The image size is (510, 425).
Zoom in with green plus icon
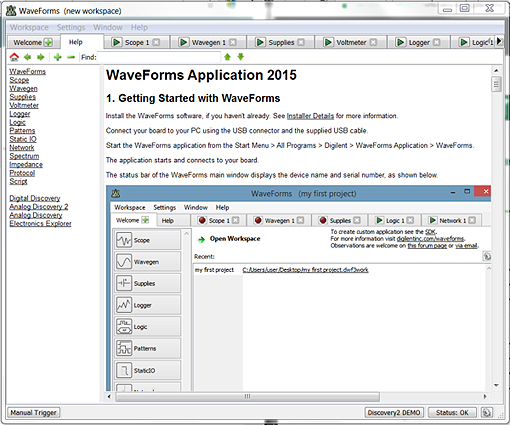tap(58, 57)
